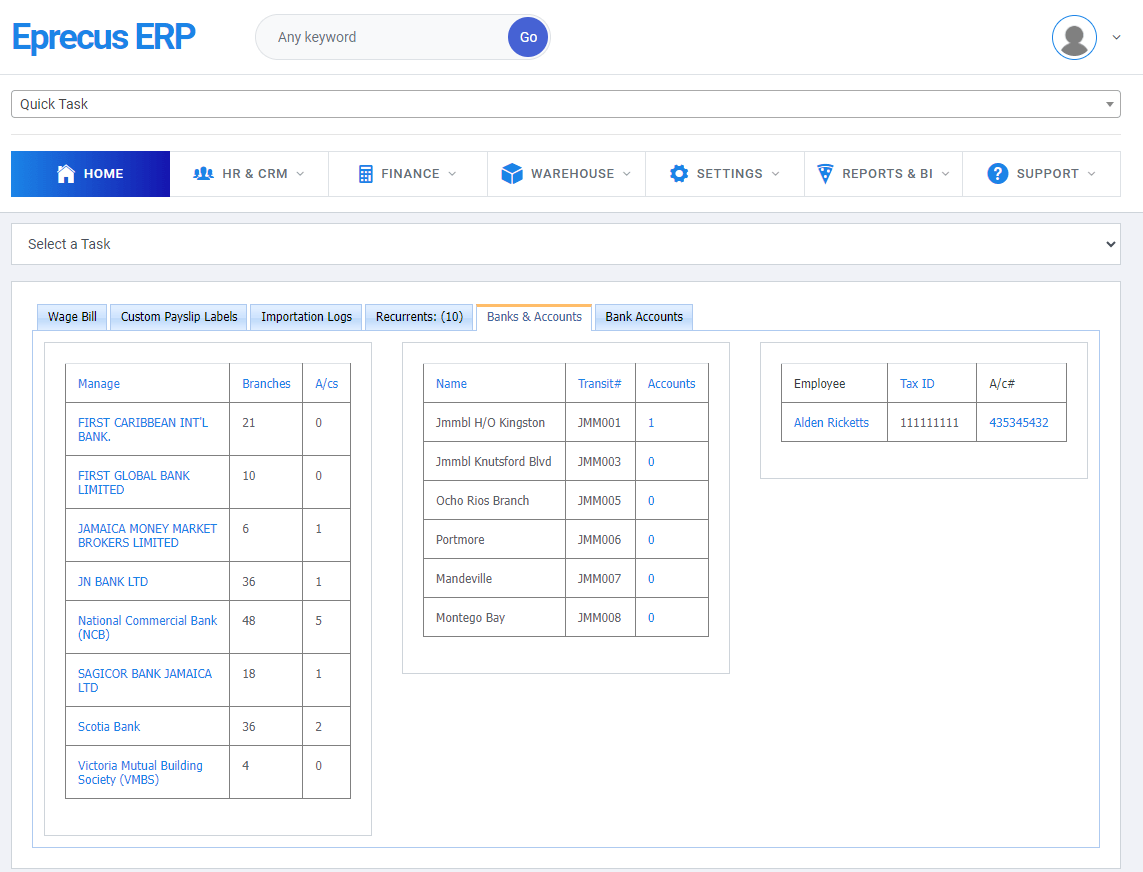Open account number 435345432 link
Viewport: 1143px width, 872px height.
1018,423
